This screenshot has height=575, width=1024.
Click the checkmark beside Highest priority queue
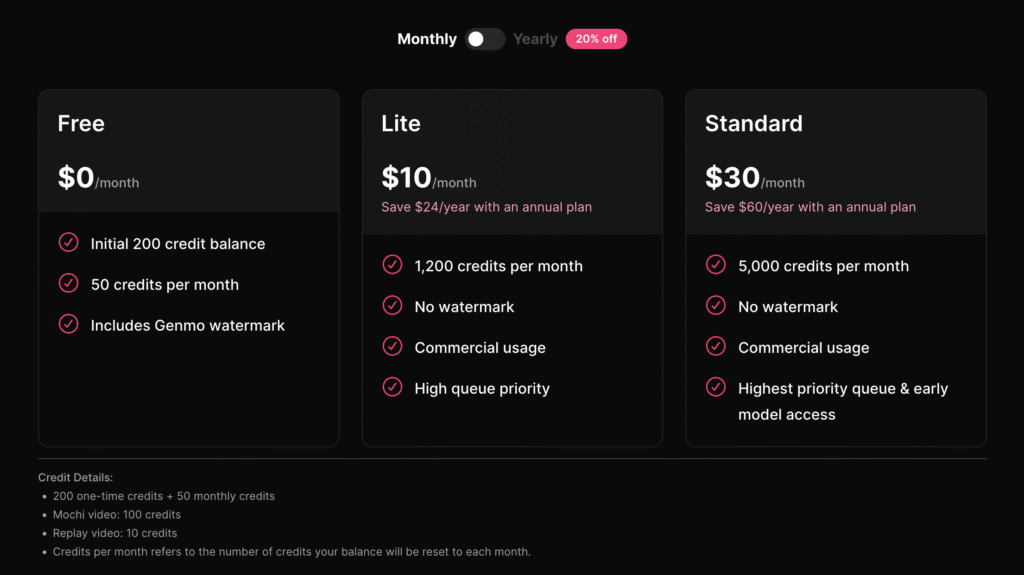click(716, 387)
